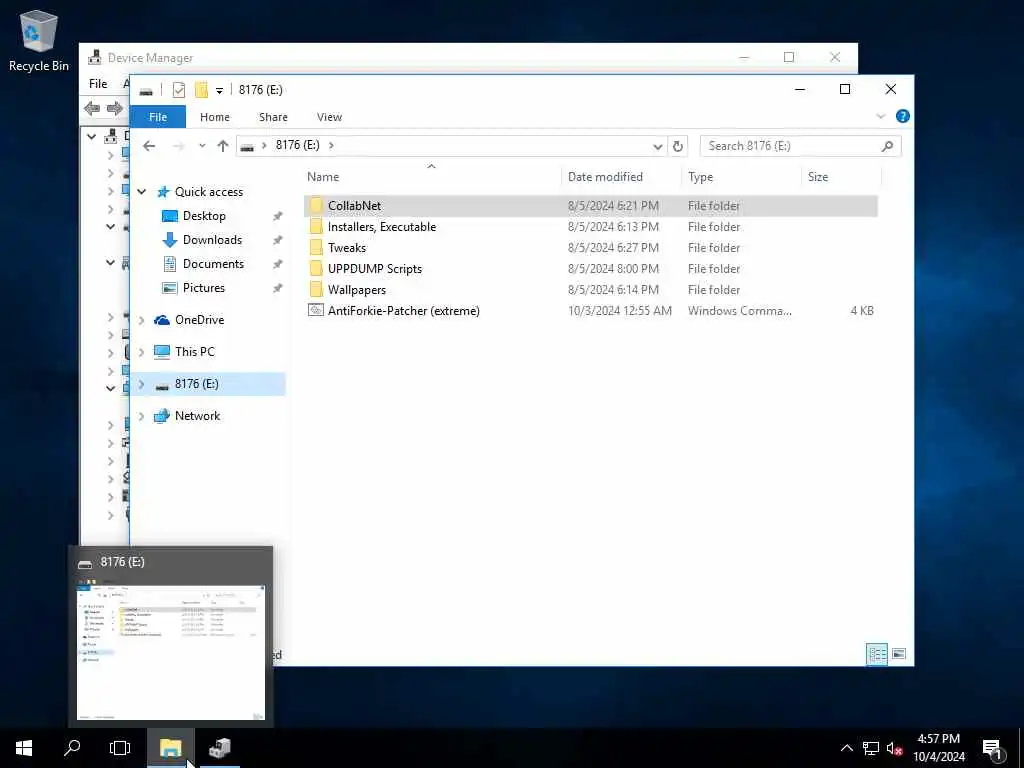1024x768 pixels.
Task: Select the Installers, Executable folder
Action: pos(590,227)
